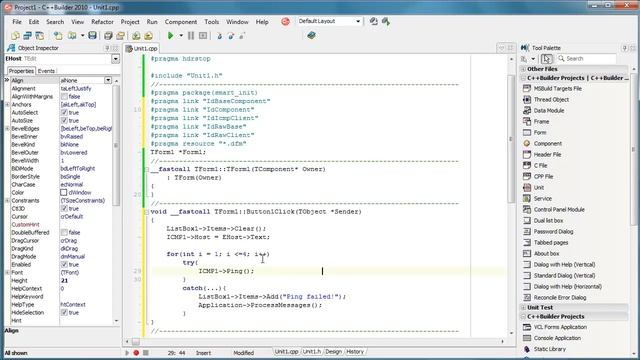The height and width of the screenshot is (360, 640).
Task: Click the Help contents book icon
Action: pyautogui.click(x=311, y=36)
